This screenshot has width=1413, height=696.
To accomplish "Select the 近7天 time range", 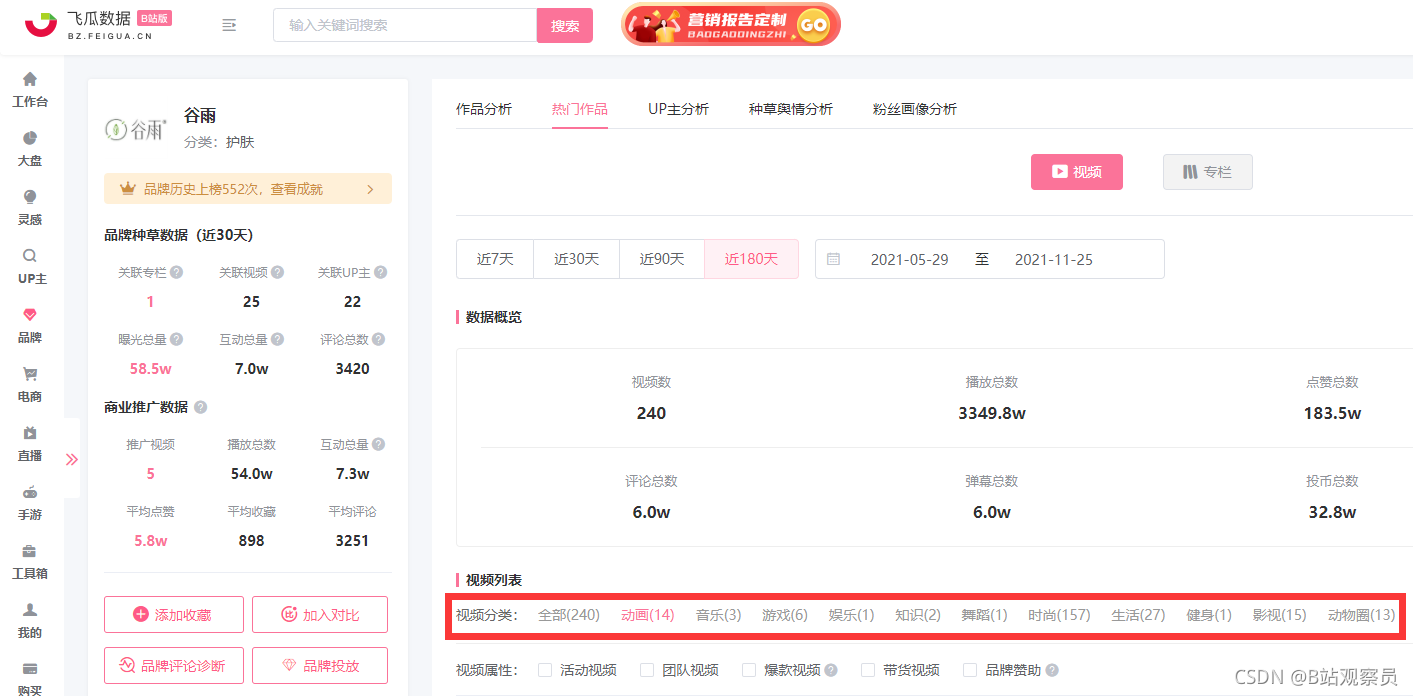I will (495, 259).
